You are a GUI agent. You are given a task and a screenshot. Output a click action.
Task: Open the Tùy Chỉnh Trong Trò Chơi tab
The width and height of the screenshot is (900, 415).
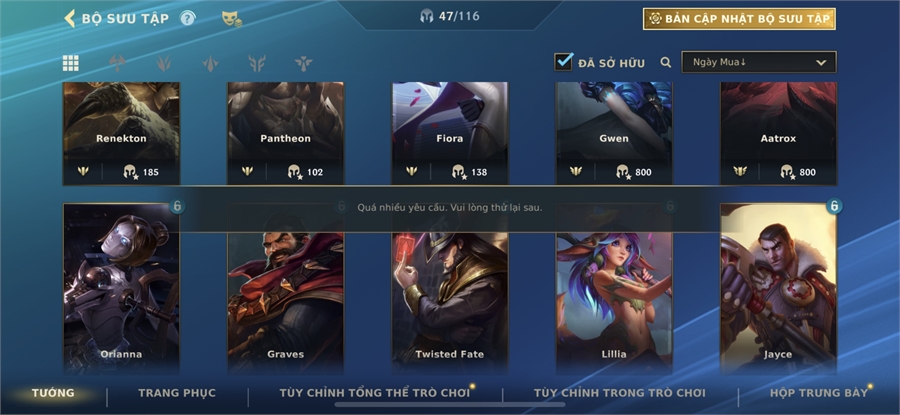tap(619, 393)
